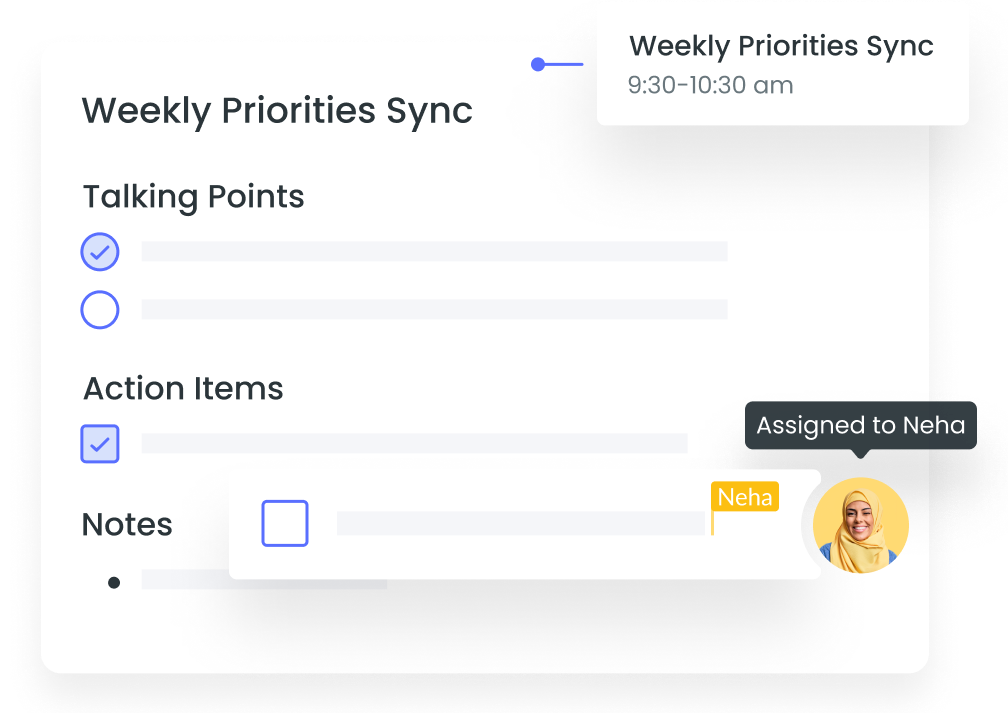The width and height of the screenshot is (1008, 713).
Task: Click the first talking point text line
Action: coord(434,252)
